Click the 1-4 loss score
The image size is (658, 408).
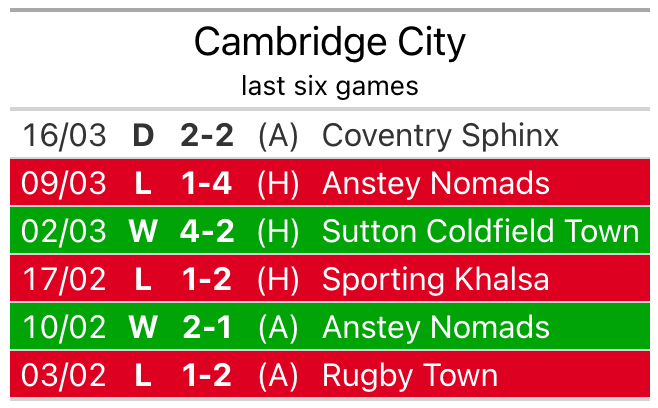click(x=207, y=183)
